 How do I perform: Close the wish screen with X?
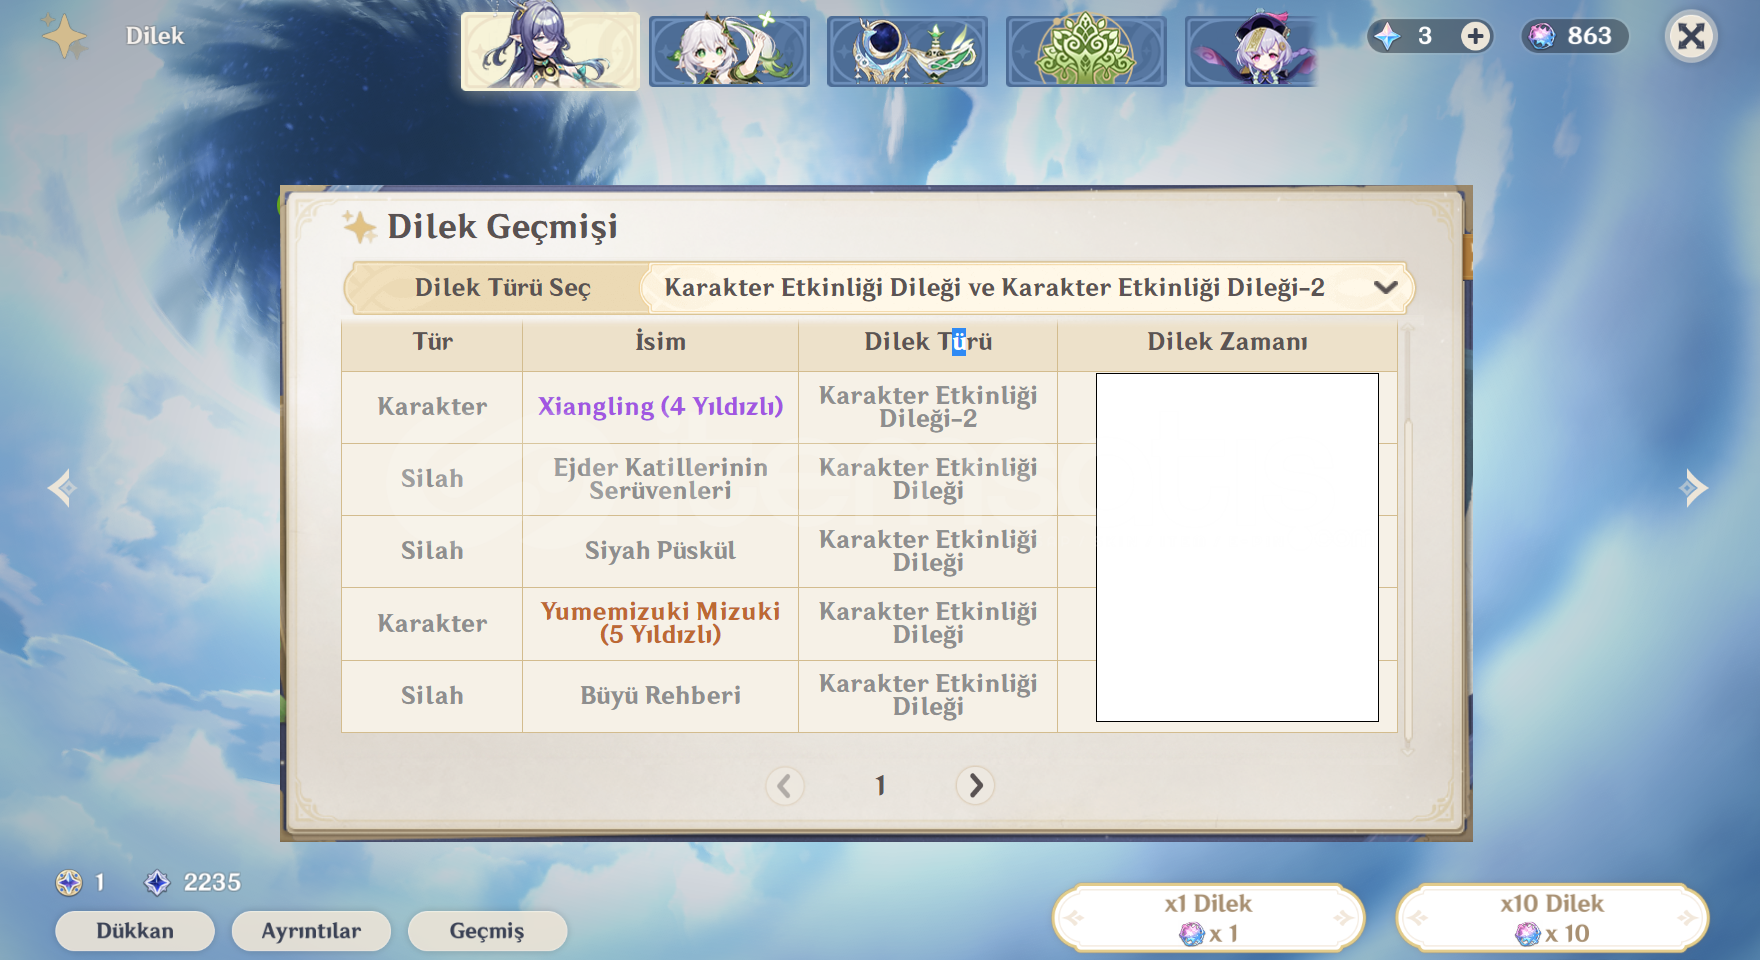click(x=1691, y=36)
